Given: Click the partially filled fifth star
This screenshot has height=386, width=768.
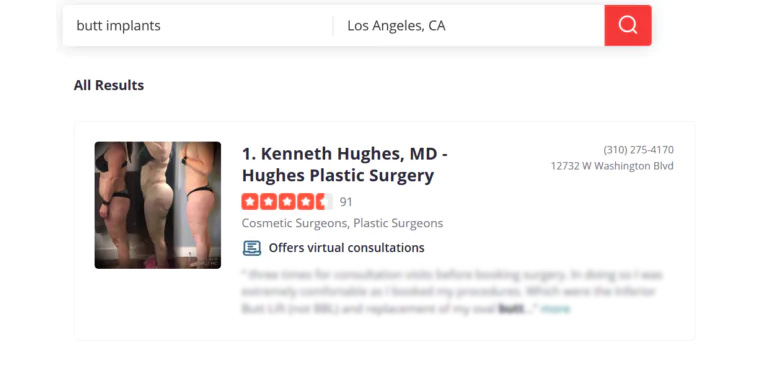Looking at the screenshot, I should point(324,201).
